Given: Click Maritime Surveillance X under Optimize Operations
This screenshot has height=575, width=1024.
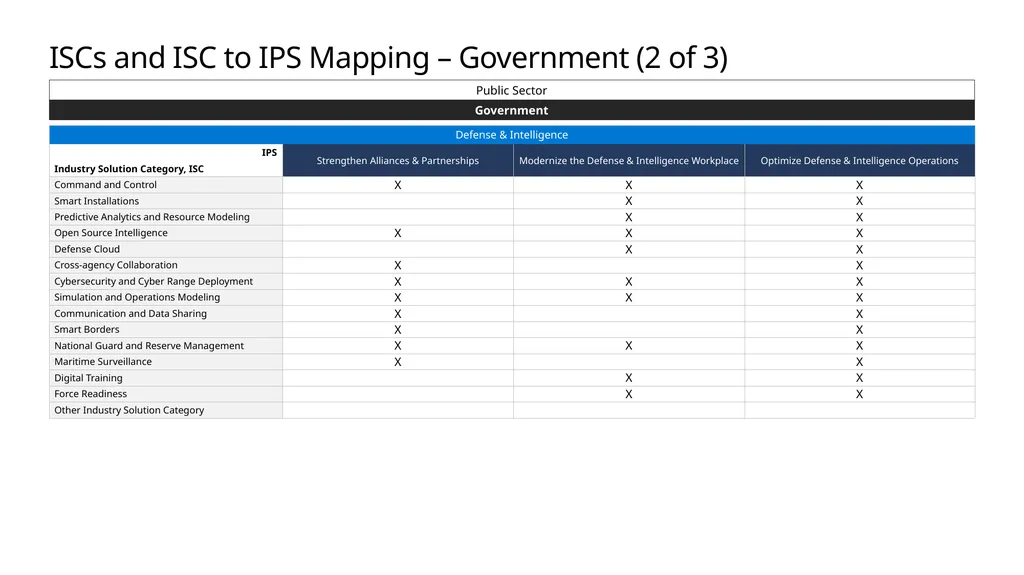Looking at the screenshot, I should click(x=859, y=362).
